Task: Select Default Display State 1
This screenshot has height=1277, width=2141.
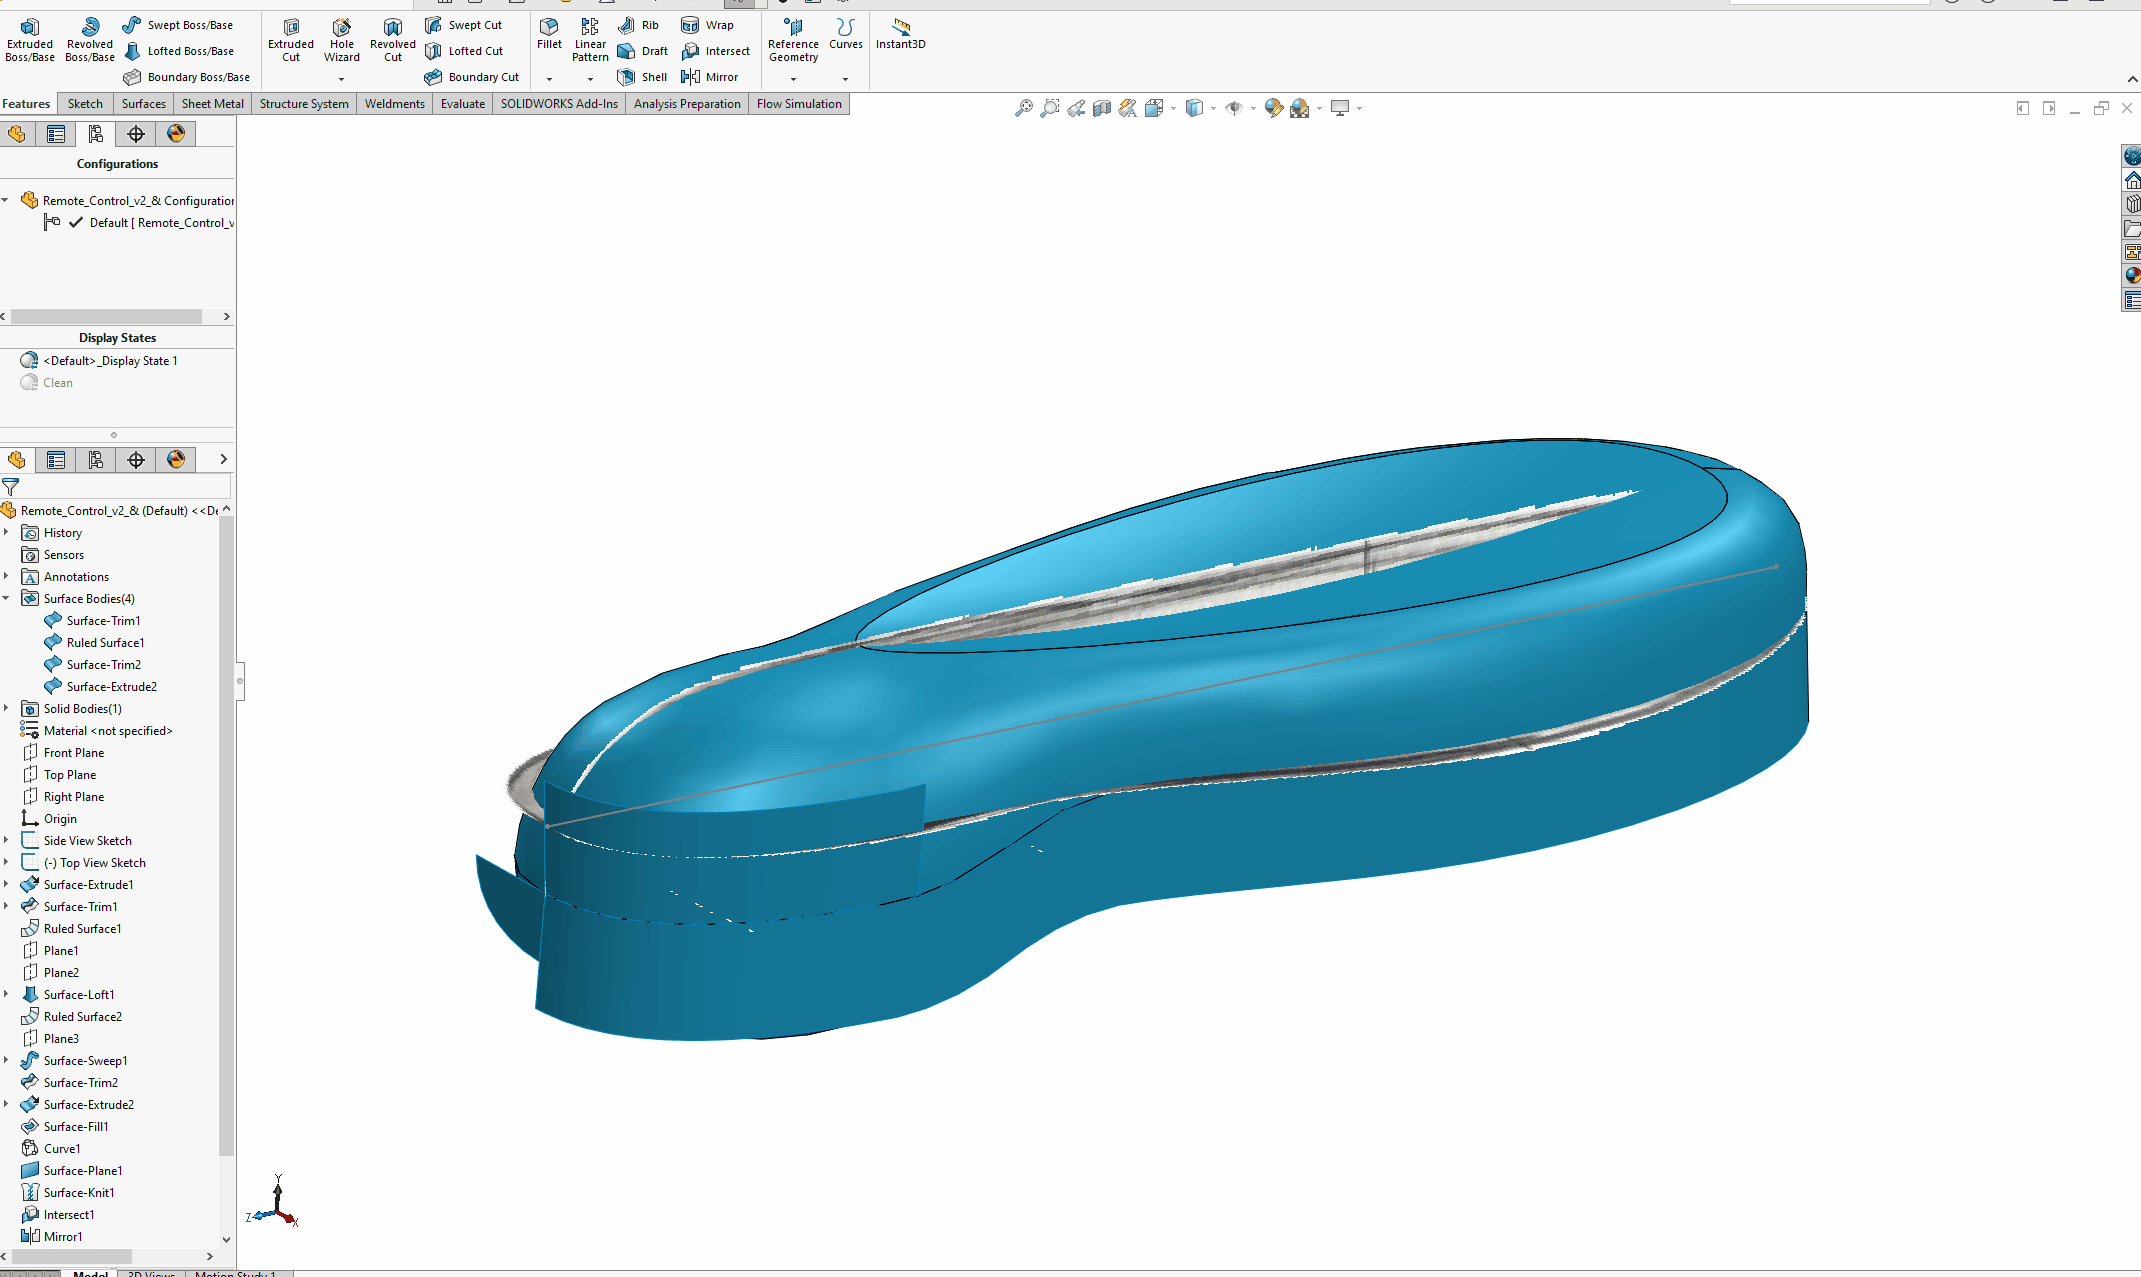Action: pos(110,361)
